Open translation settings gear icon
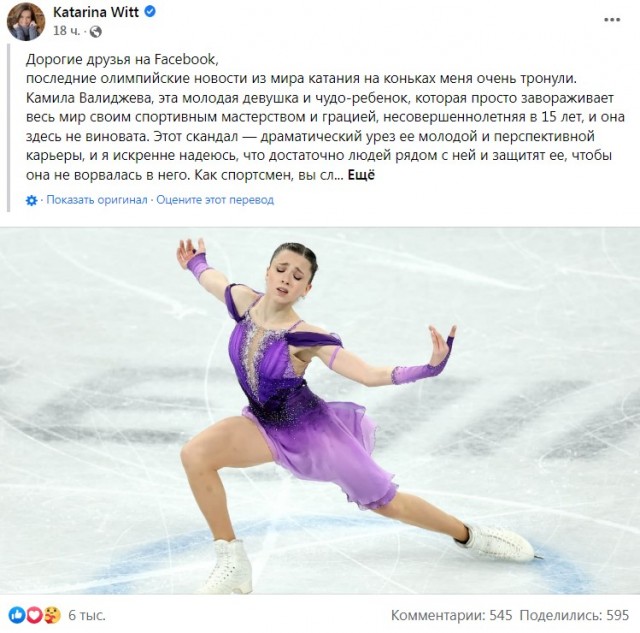Viewport: 640px width, 633px height. click(31, 200)
